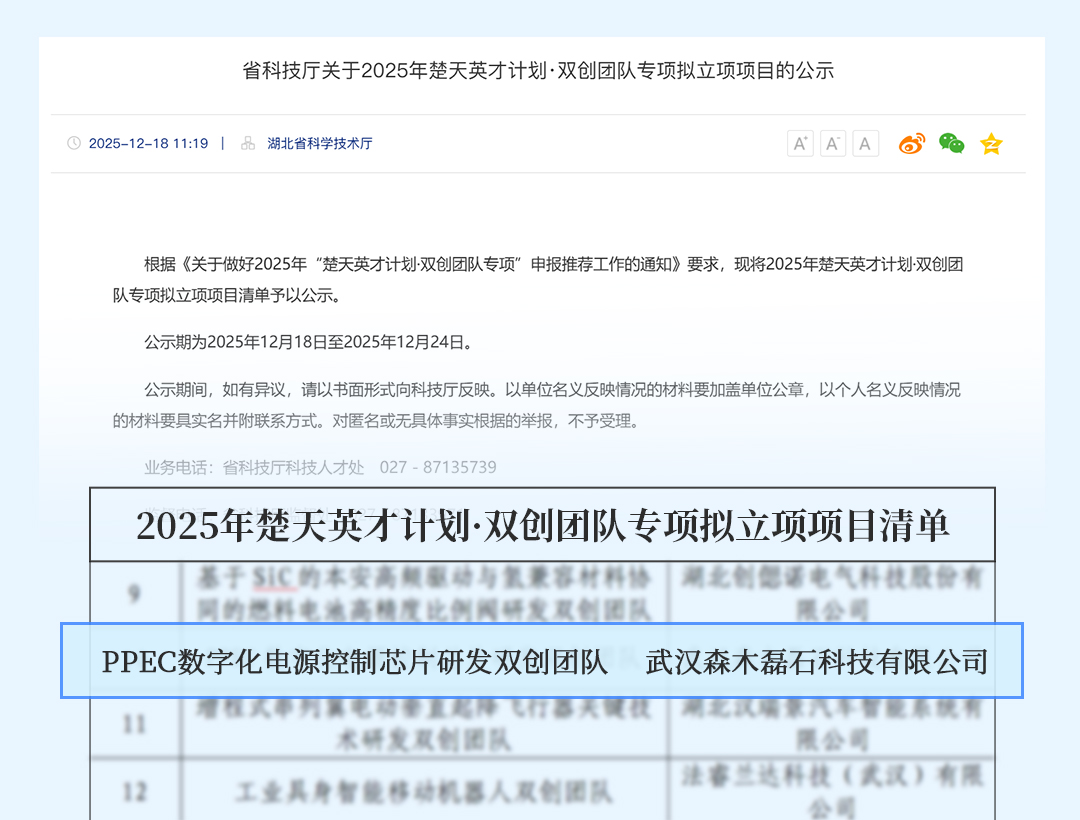Viewport: 1080px width, 820px height.
Task: Click the clock icon beside the publish date
Action: click(74, 143)
